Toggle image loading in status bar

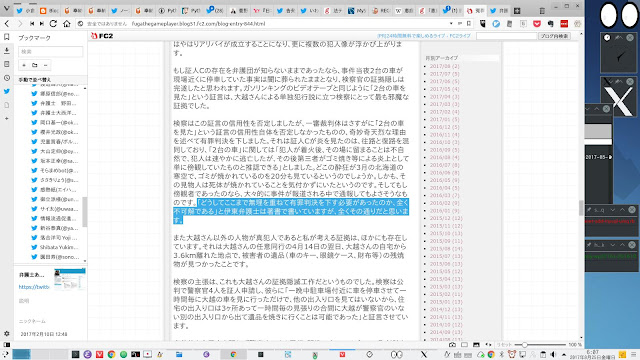(476, 345)
